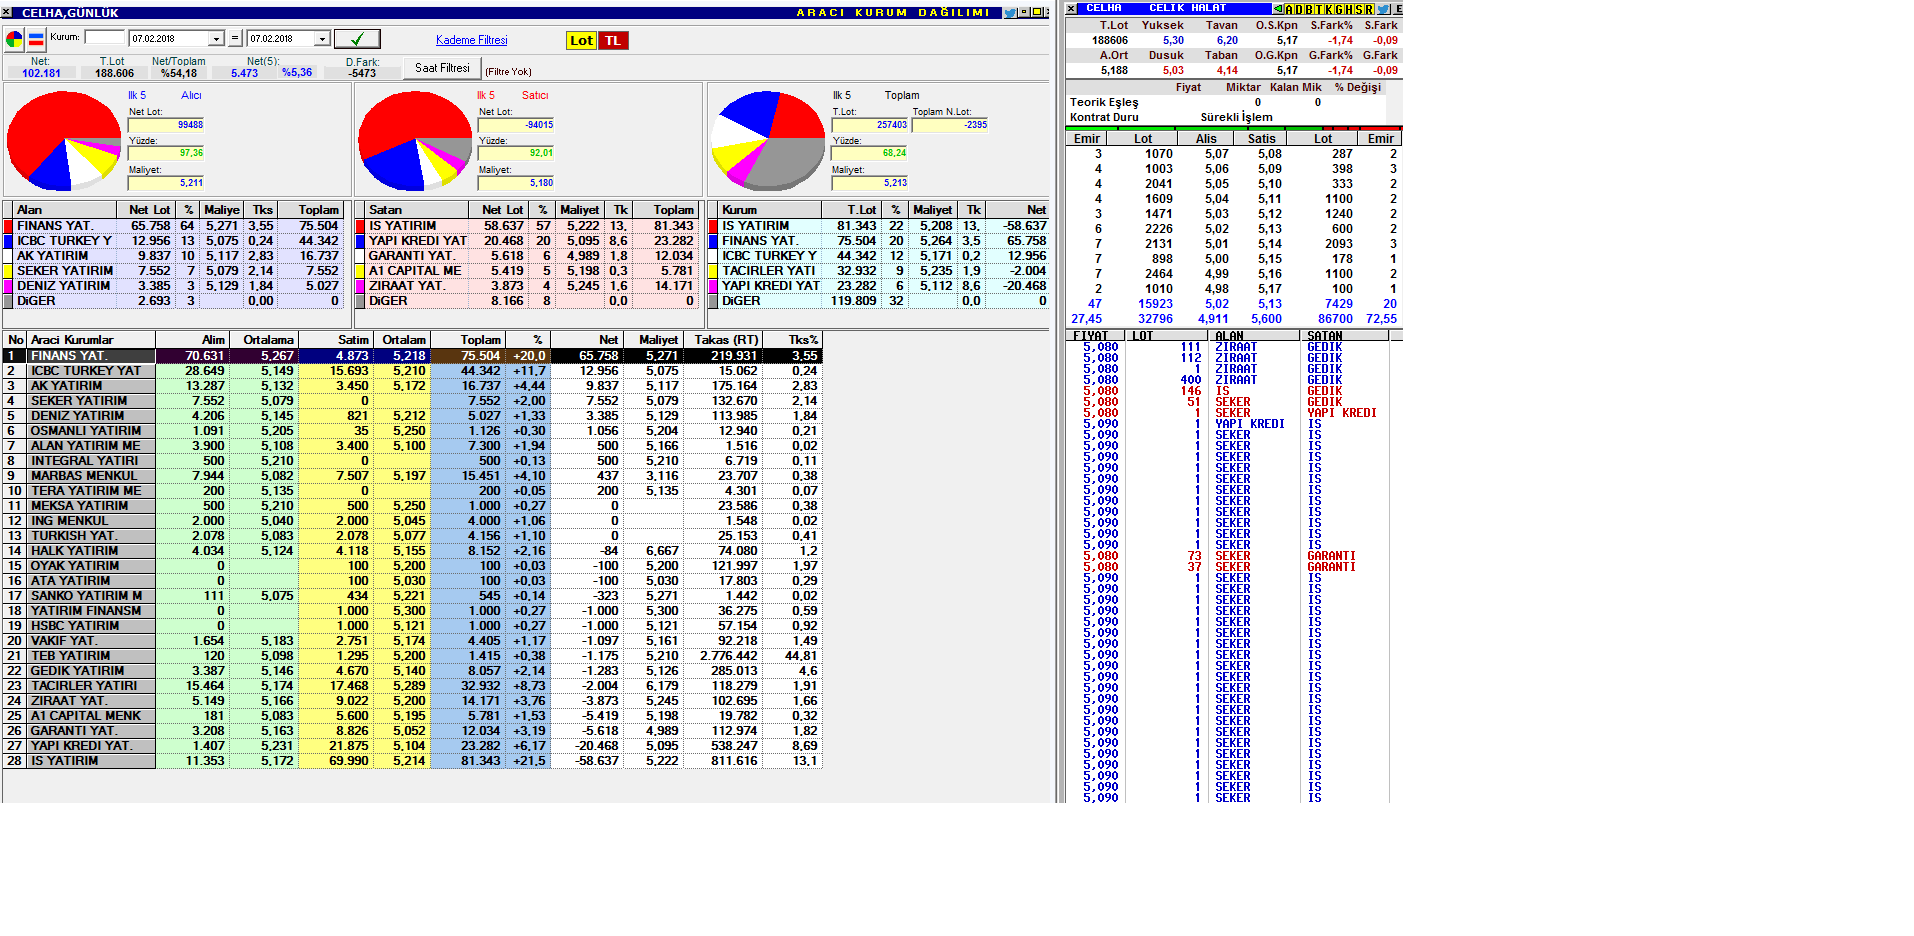Select OSMANLI YATIRIM row in broker list
This screenshot has width=1914, height=936.
click(412, 431)
